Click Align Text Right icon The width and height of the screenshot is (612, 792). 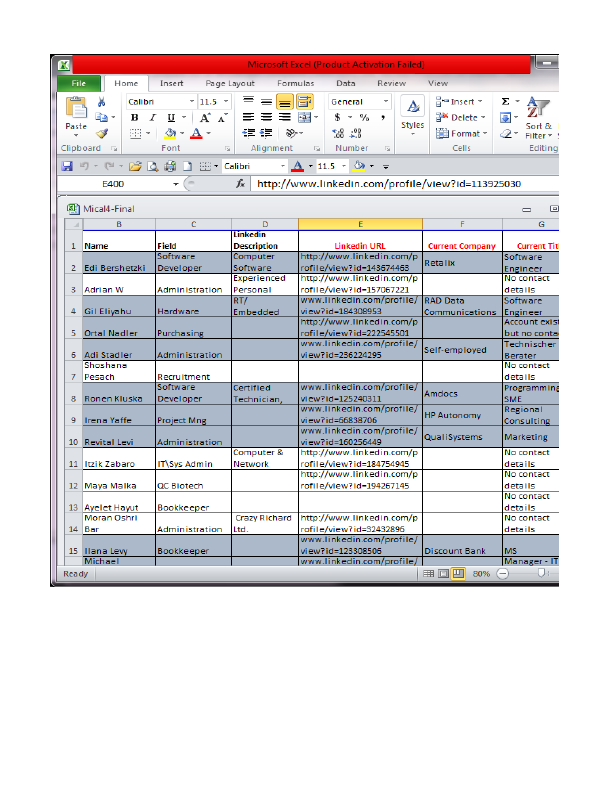(x=285, y=117)
